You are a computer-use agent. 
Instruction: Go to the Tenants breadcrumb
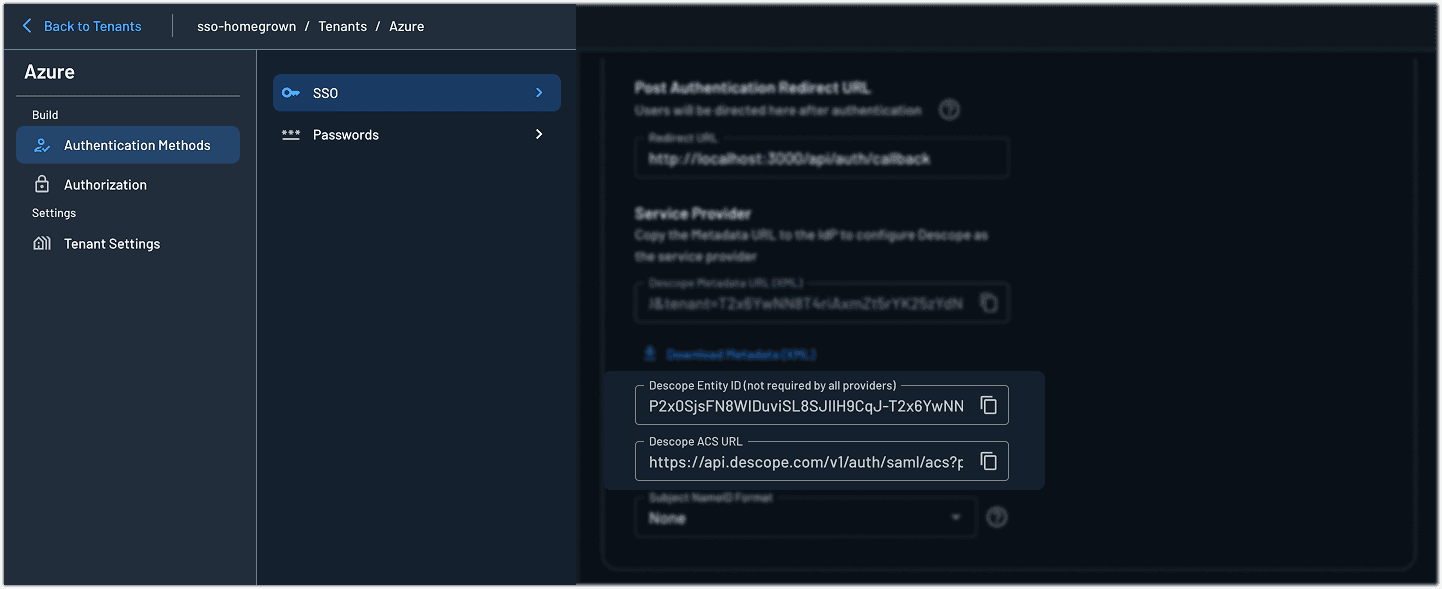point(342,26)
